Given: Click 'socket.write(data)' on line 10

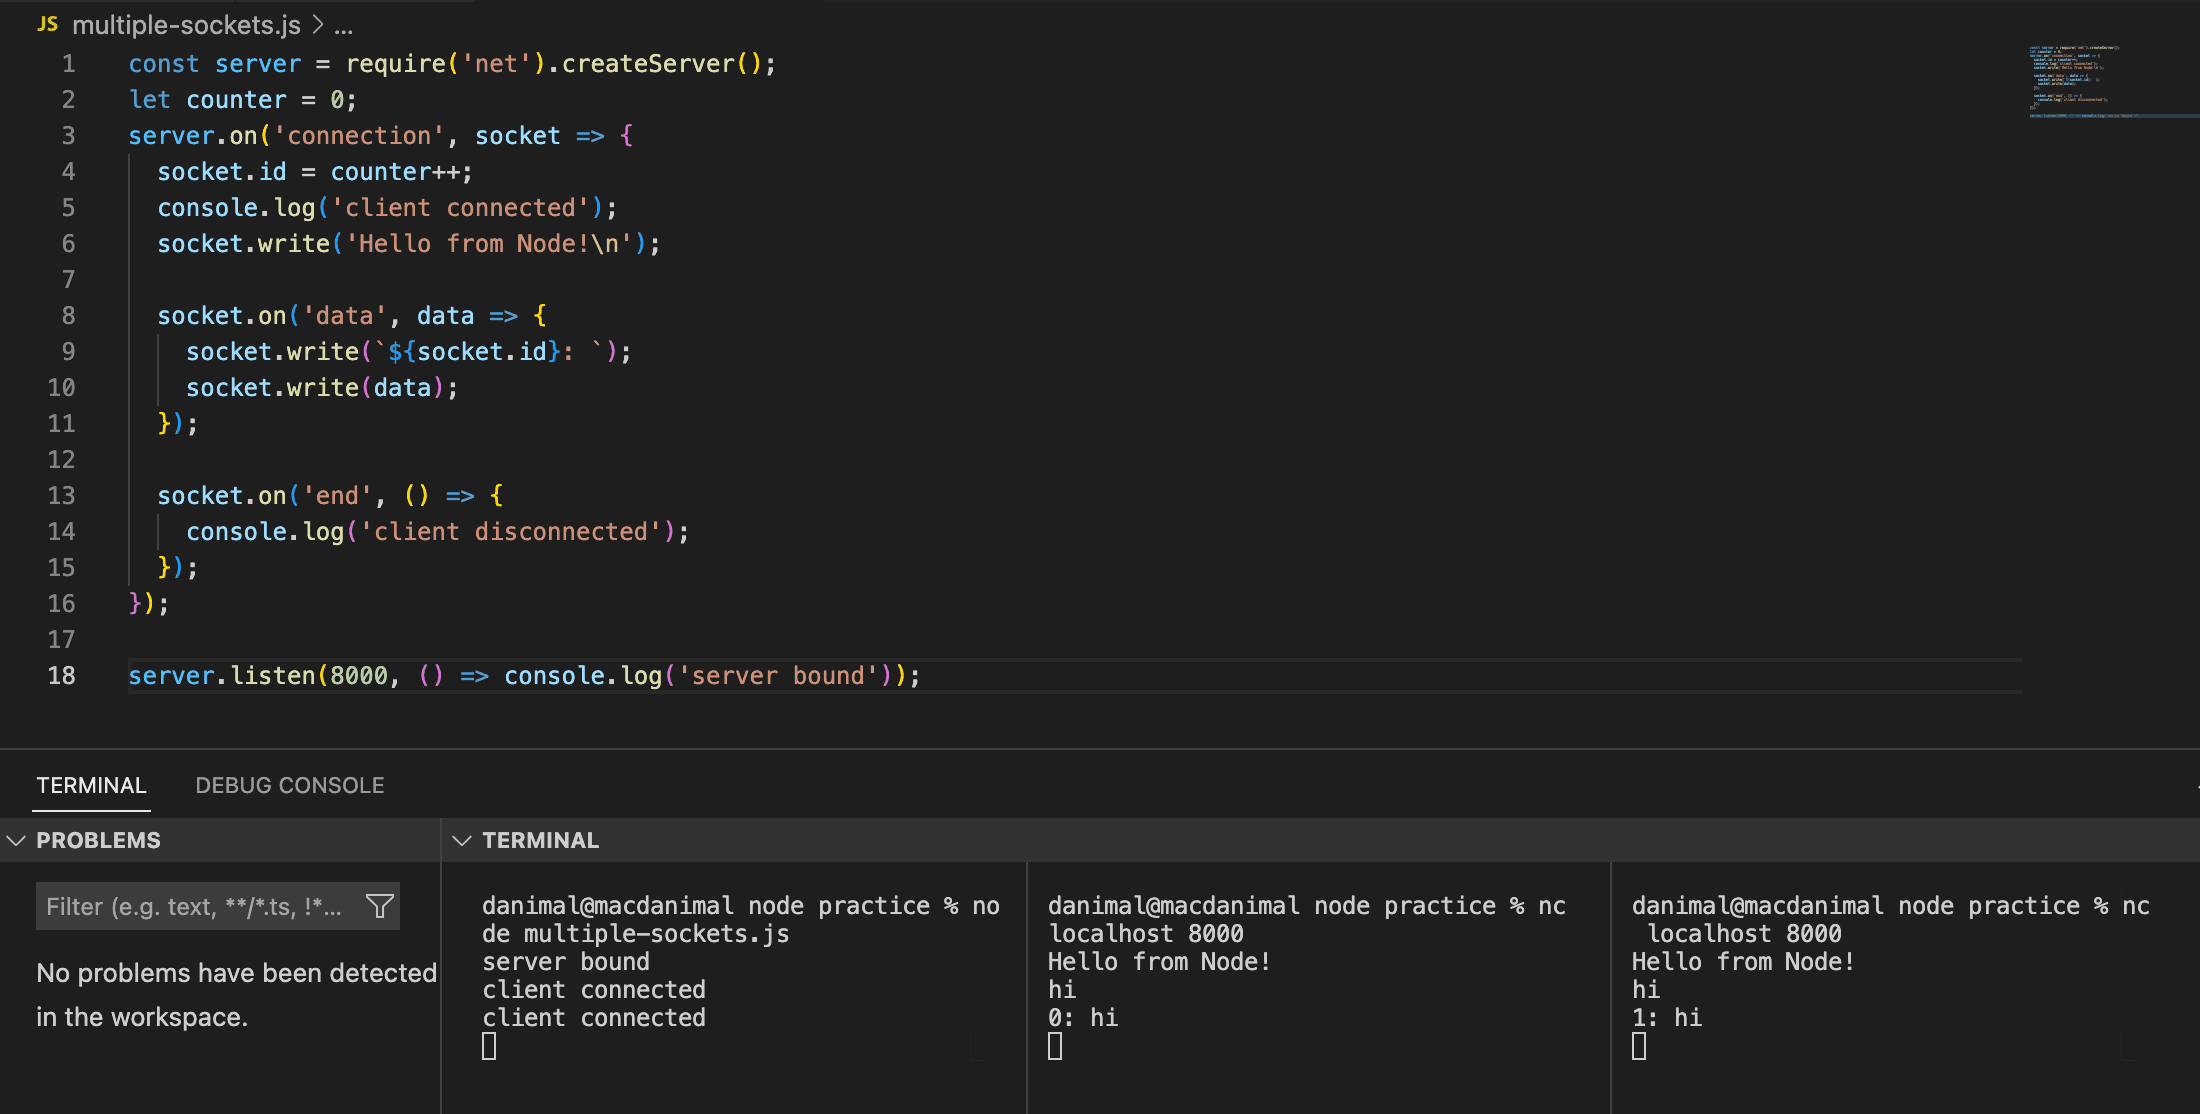Looking at the screenshot, I should point(315,388).
